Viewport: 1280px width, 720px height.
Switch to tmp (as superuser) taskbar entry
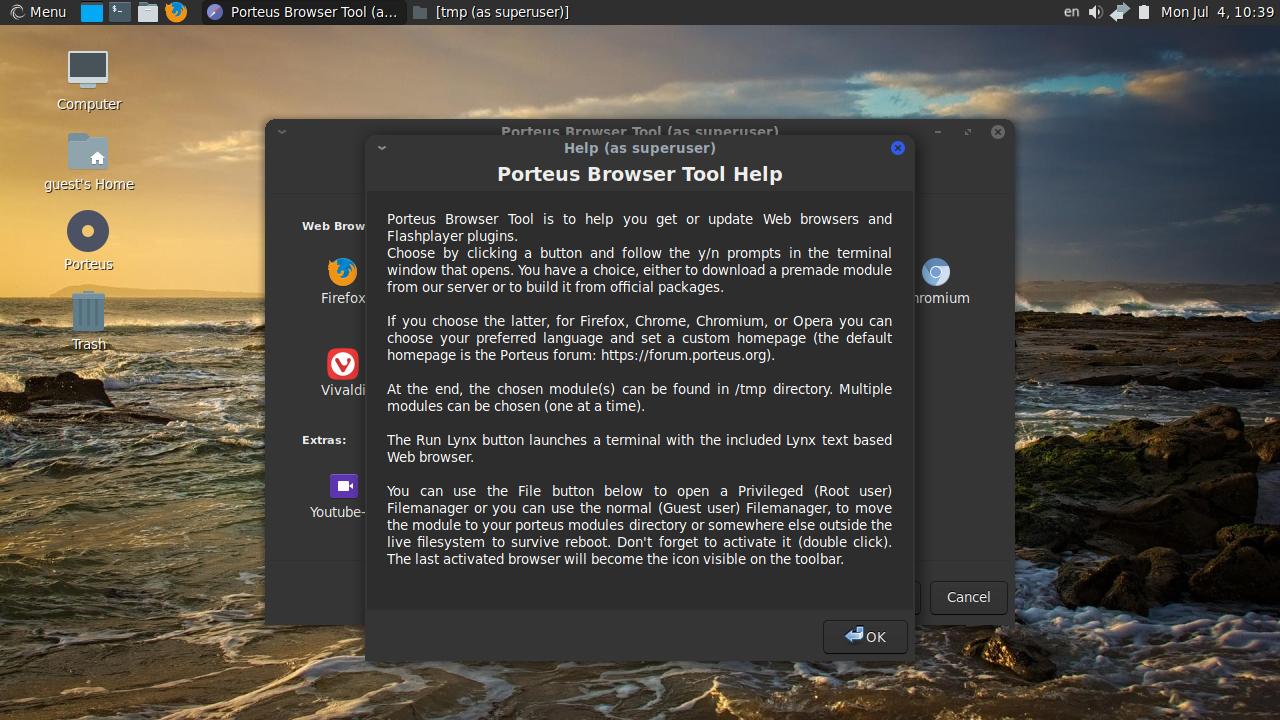point(492,12)
